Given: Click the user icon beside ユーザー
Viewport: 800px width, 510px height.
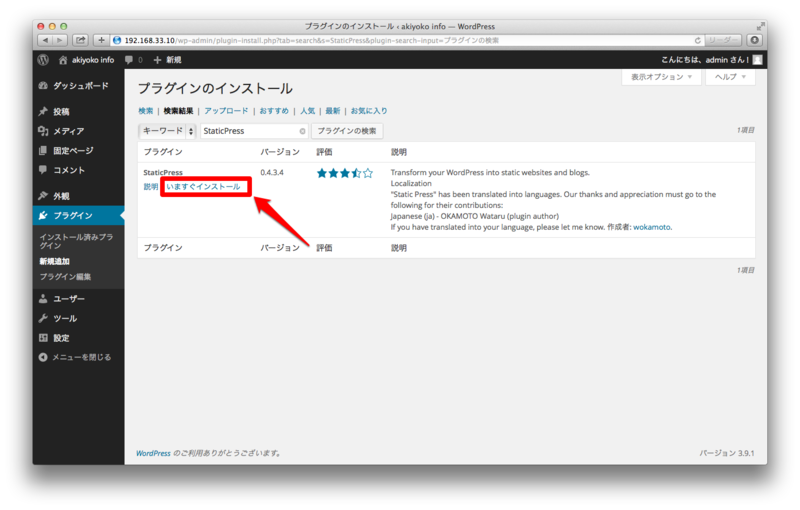Looking at the screenshot, I should [43, 299].
